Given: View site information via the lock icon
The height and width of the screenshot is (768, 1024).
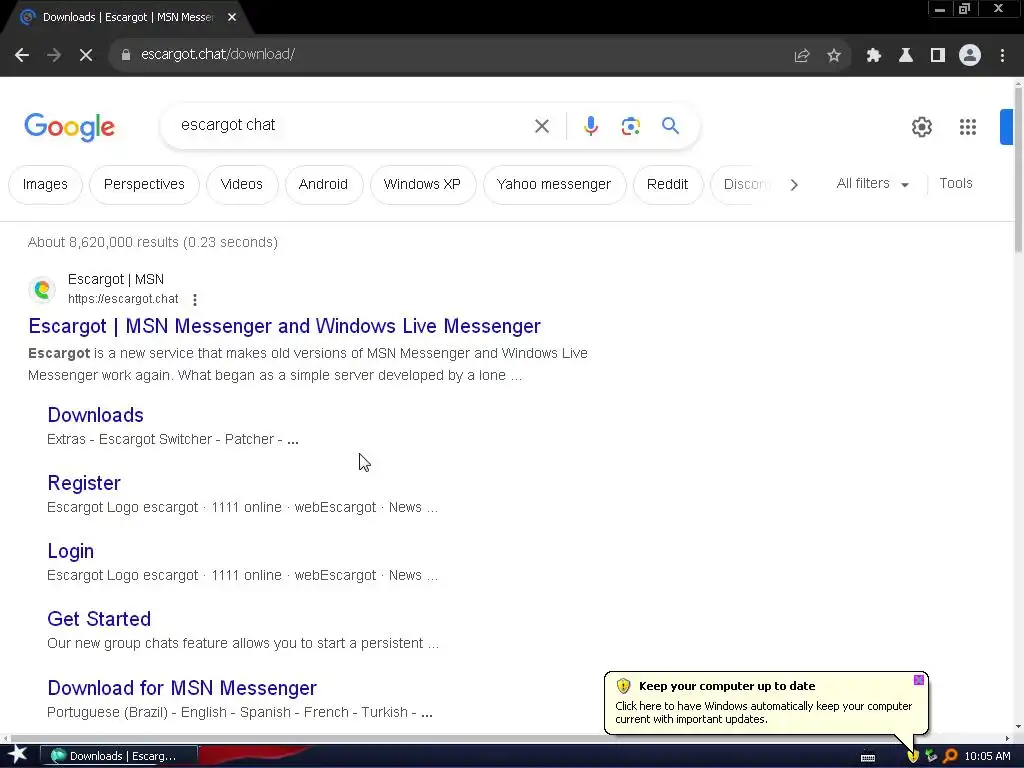Looking at the screenshot, I should [x=126, y=55].
